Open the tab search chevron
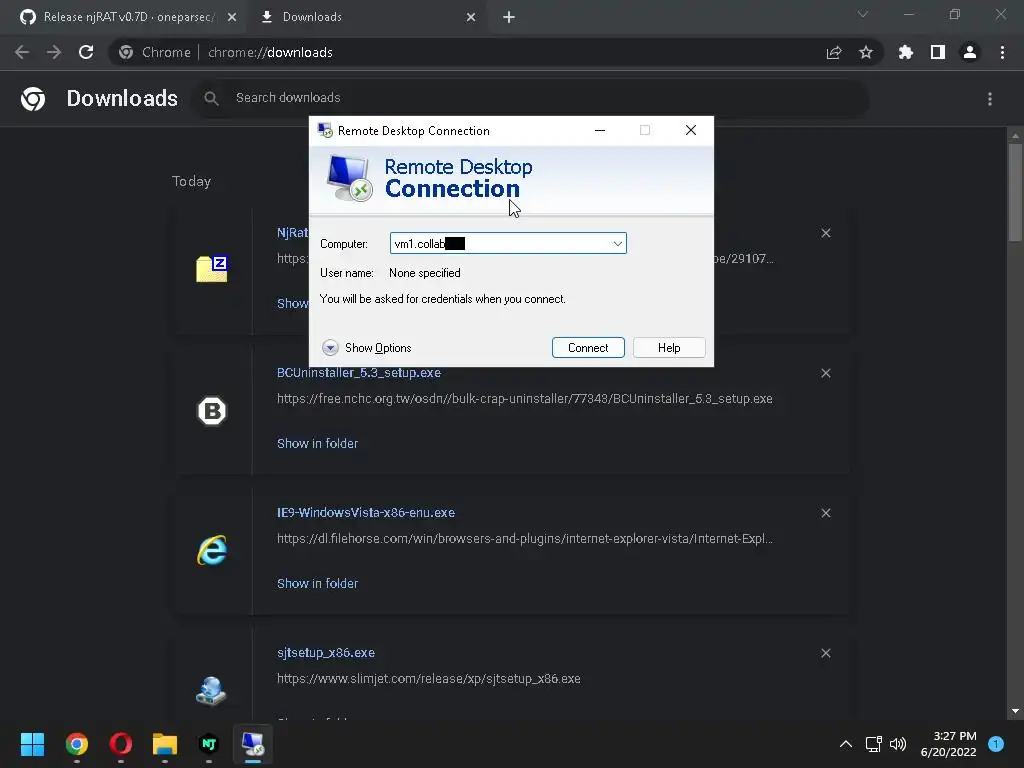This screenshot has height=768, width=1024. pos(863,14)
